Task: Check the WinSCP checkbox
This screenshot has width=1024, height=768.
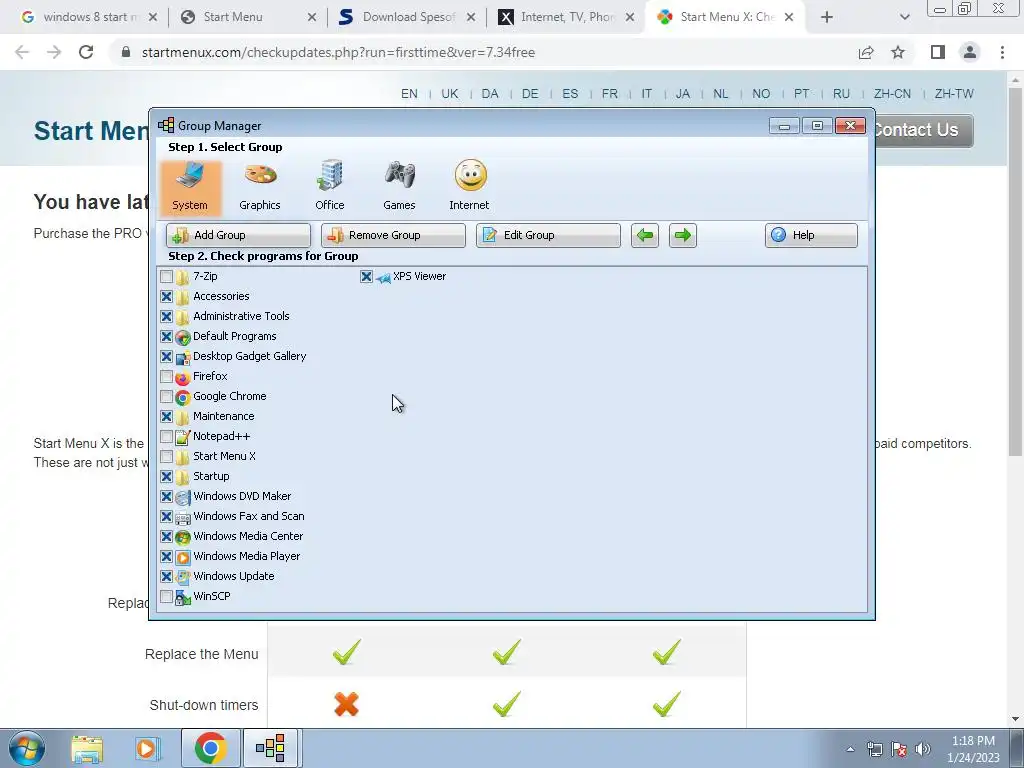Action: [x=167, y=596]
